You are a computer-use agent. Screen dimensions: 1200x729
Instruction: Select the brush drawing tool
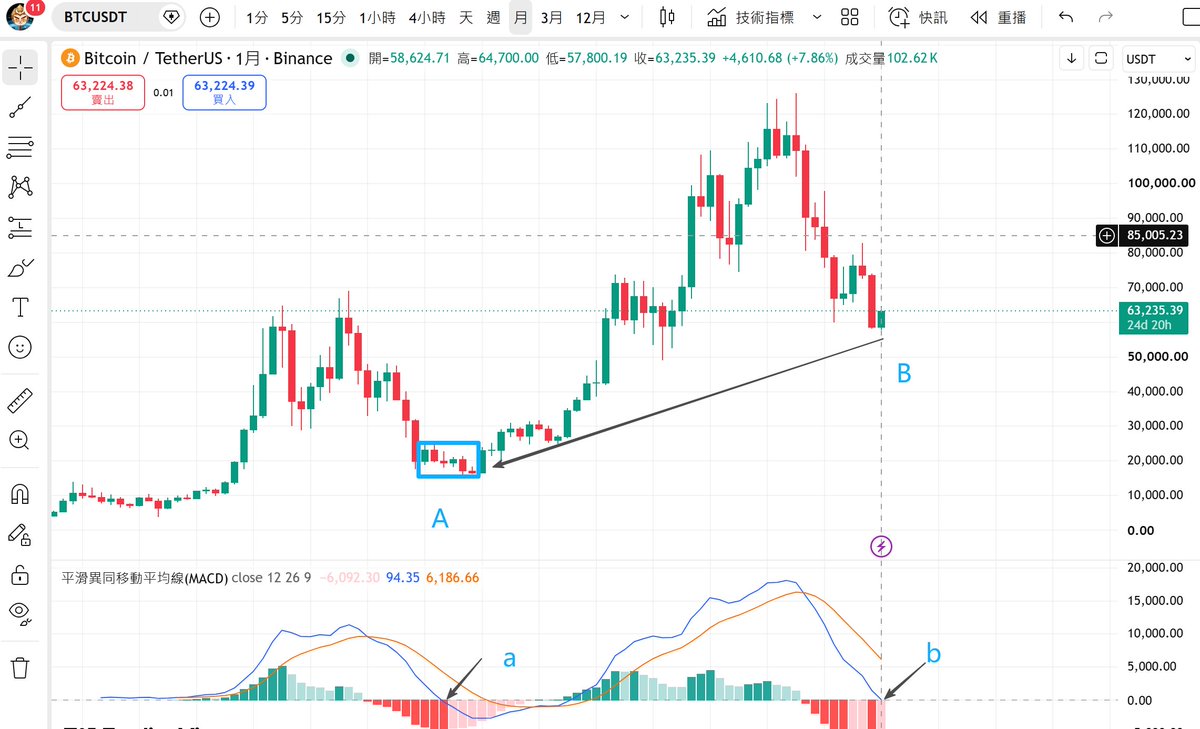coord(20,268)
